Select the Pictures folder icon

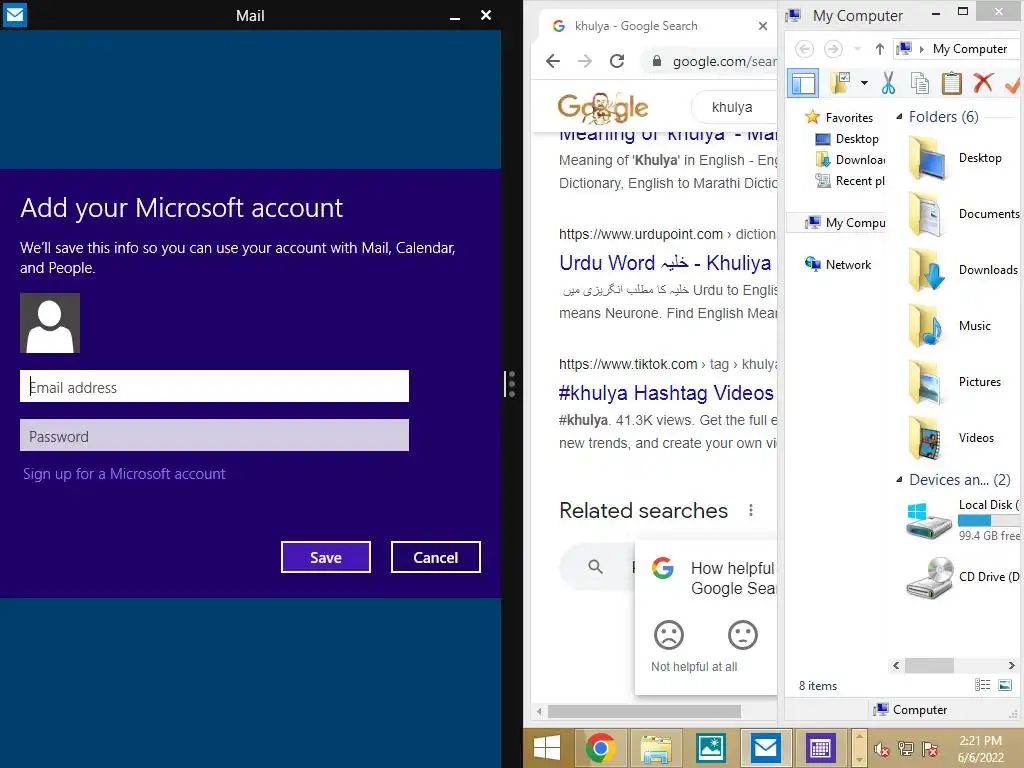coord(926,383)
